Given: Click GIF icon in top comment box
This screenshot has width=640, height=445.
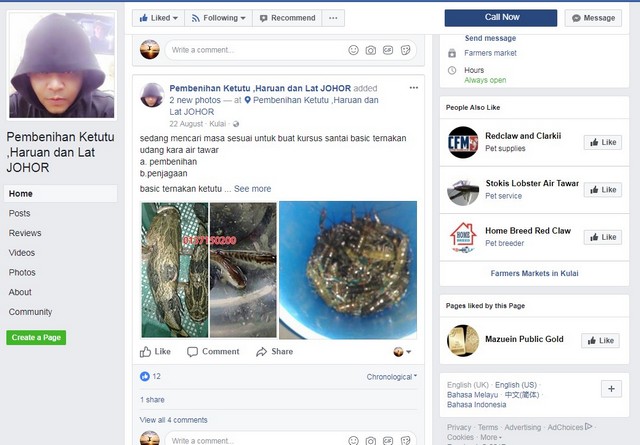Looking at the screenshot, I should [x=388, y=50].
